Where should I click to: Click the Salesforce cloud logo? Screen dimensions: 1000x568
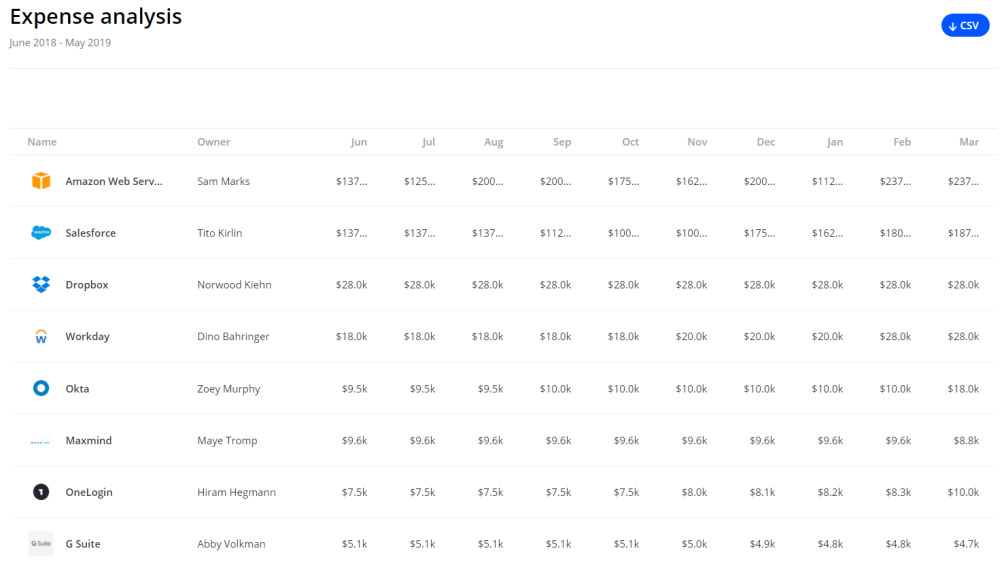coord(41,233)
